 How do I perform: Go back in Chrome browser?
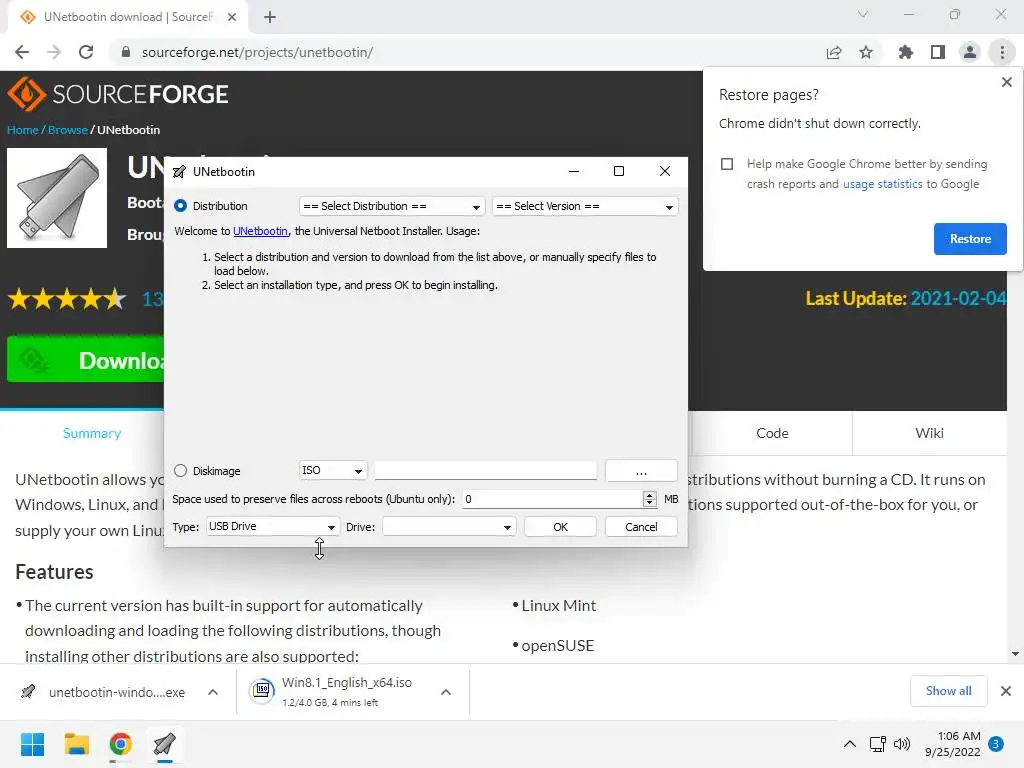[x=22, y=52]
